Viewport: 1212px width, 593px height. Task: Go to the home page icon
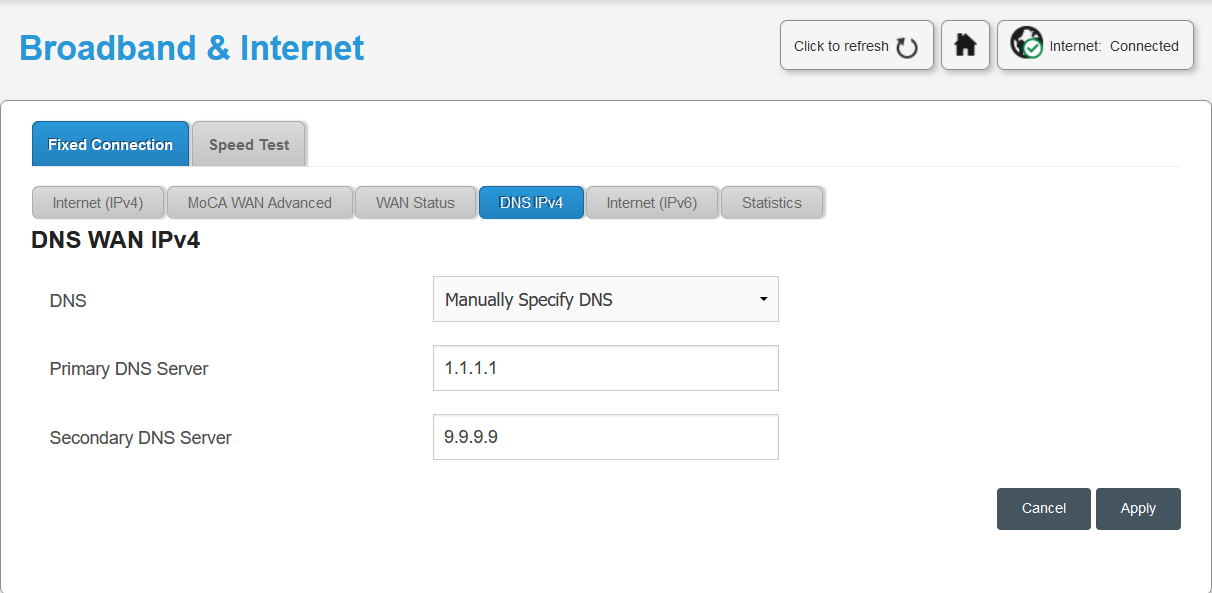click(x=965, y=45)
